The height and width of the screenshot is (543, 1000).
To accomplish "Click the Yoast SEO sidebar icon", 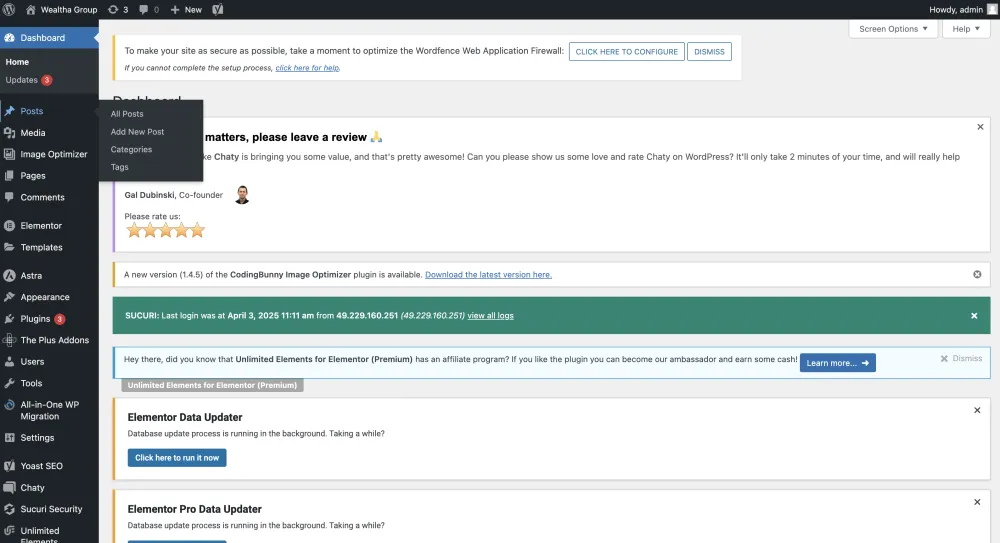I will tap(10, 466).
